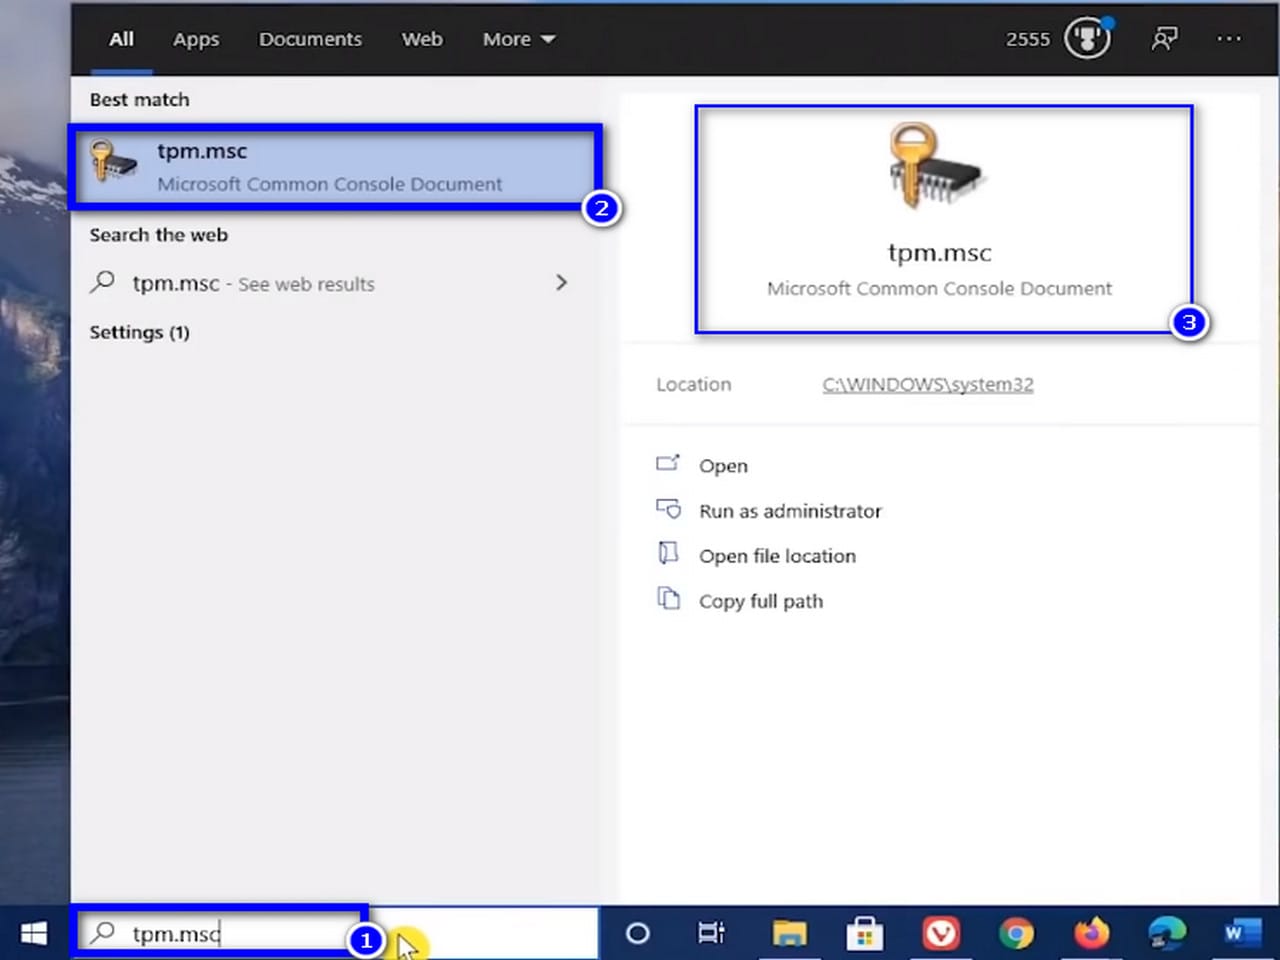
Task: Switch to the All search tab
Action: click(121, 39)
